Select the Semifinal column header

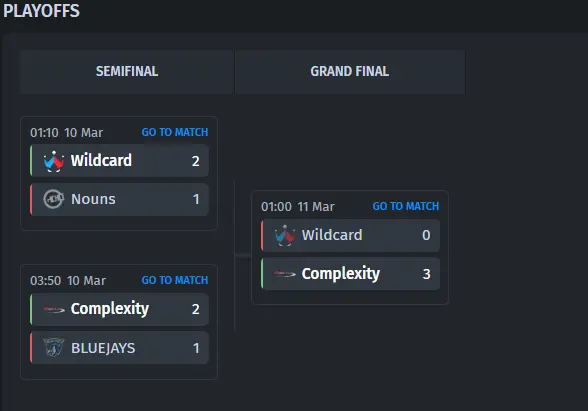pos(127,71)
